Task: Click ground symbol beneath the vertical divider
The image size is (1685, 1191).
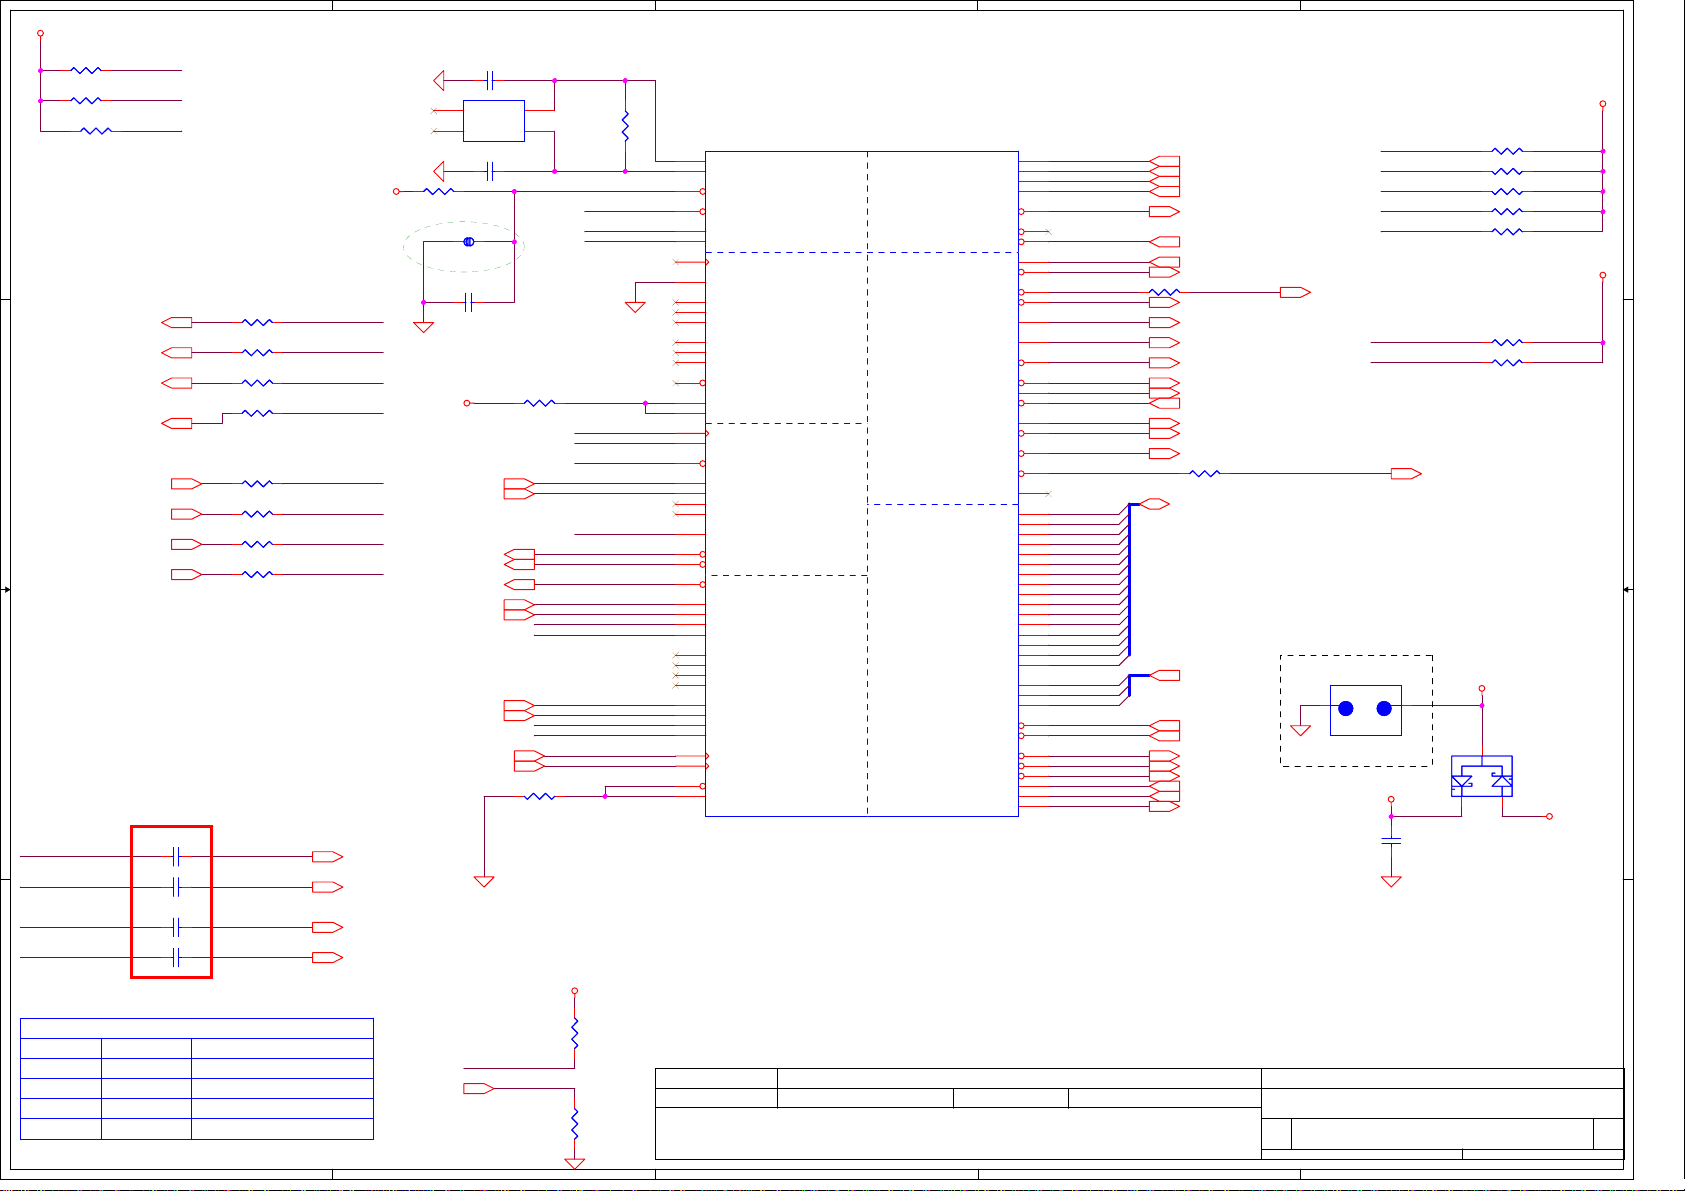Action: (x=575, y=1164)
